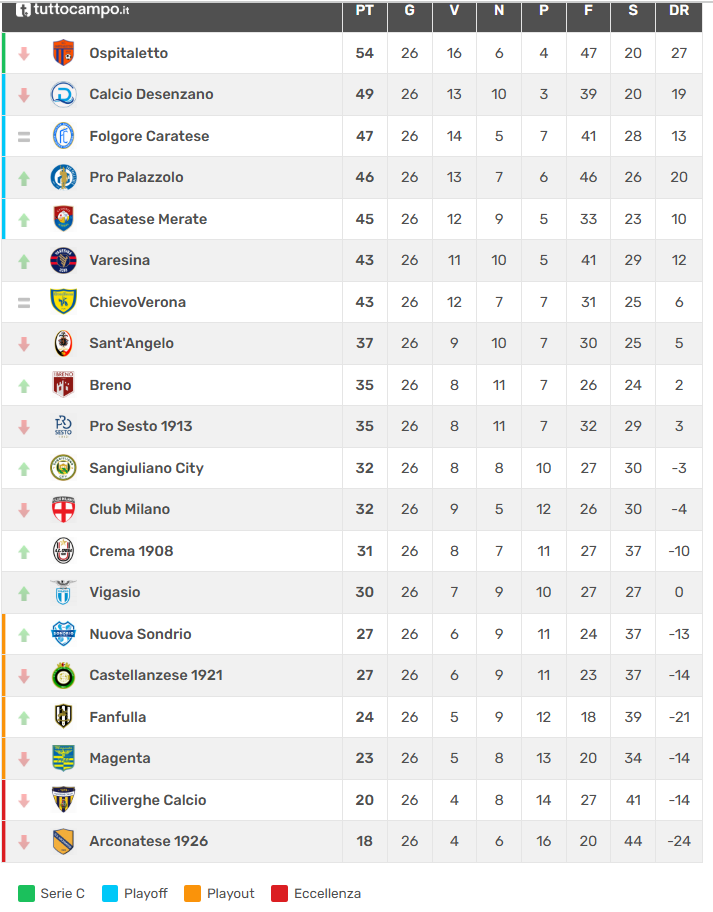Viewport: 713px width, 912px height.
Task: Click the Calcio Desenzano team crest
Action: (x=63, y=94)
